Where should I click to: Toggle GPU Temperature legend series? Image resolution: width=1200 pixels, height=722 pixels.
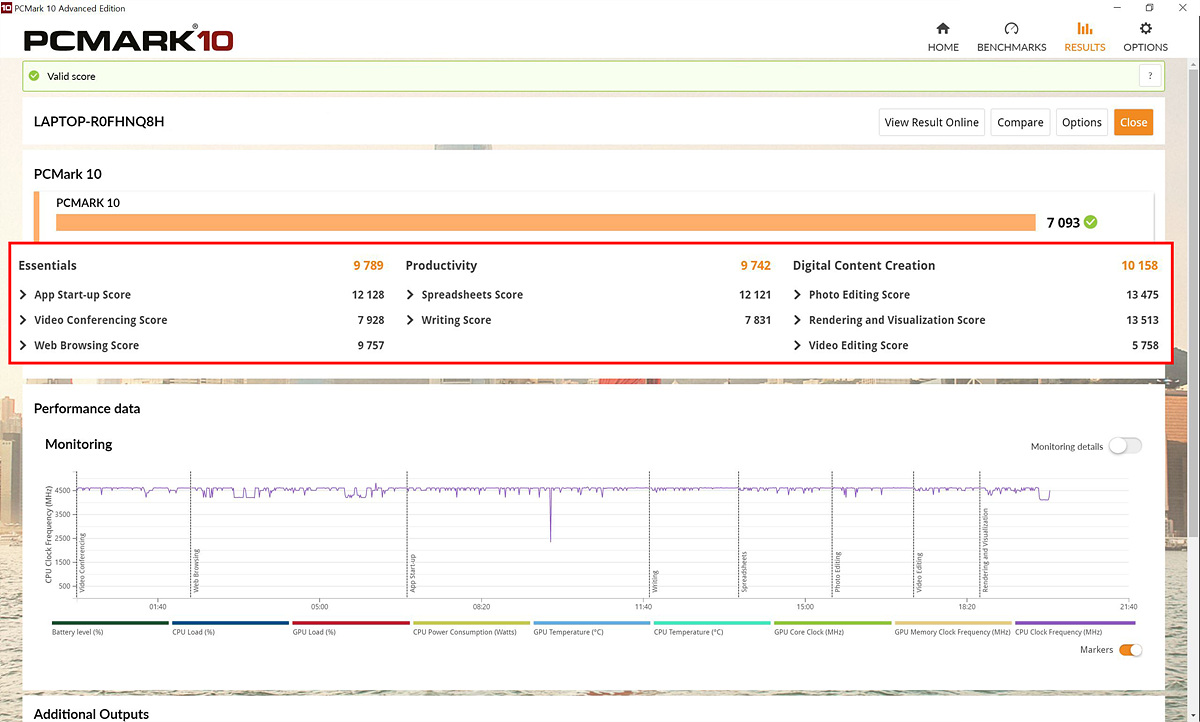pyautogui.click(x=591, y=628)
